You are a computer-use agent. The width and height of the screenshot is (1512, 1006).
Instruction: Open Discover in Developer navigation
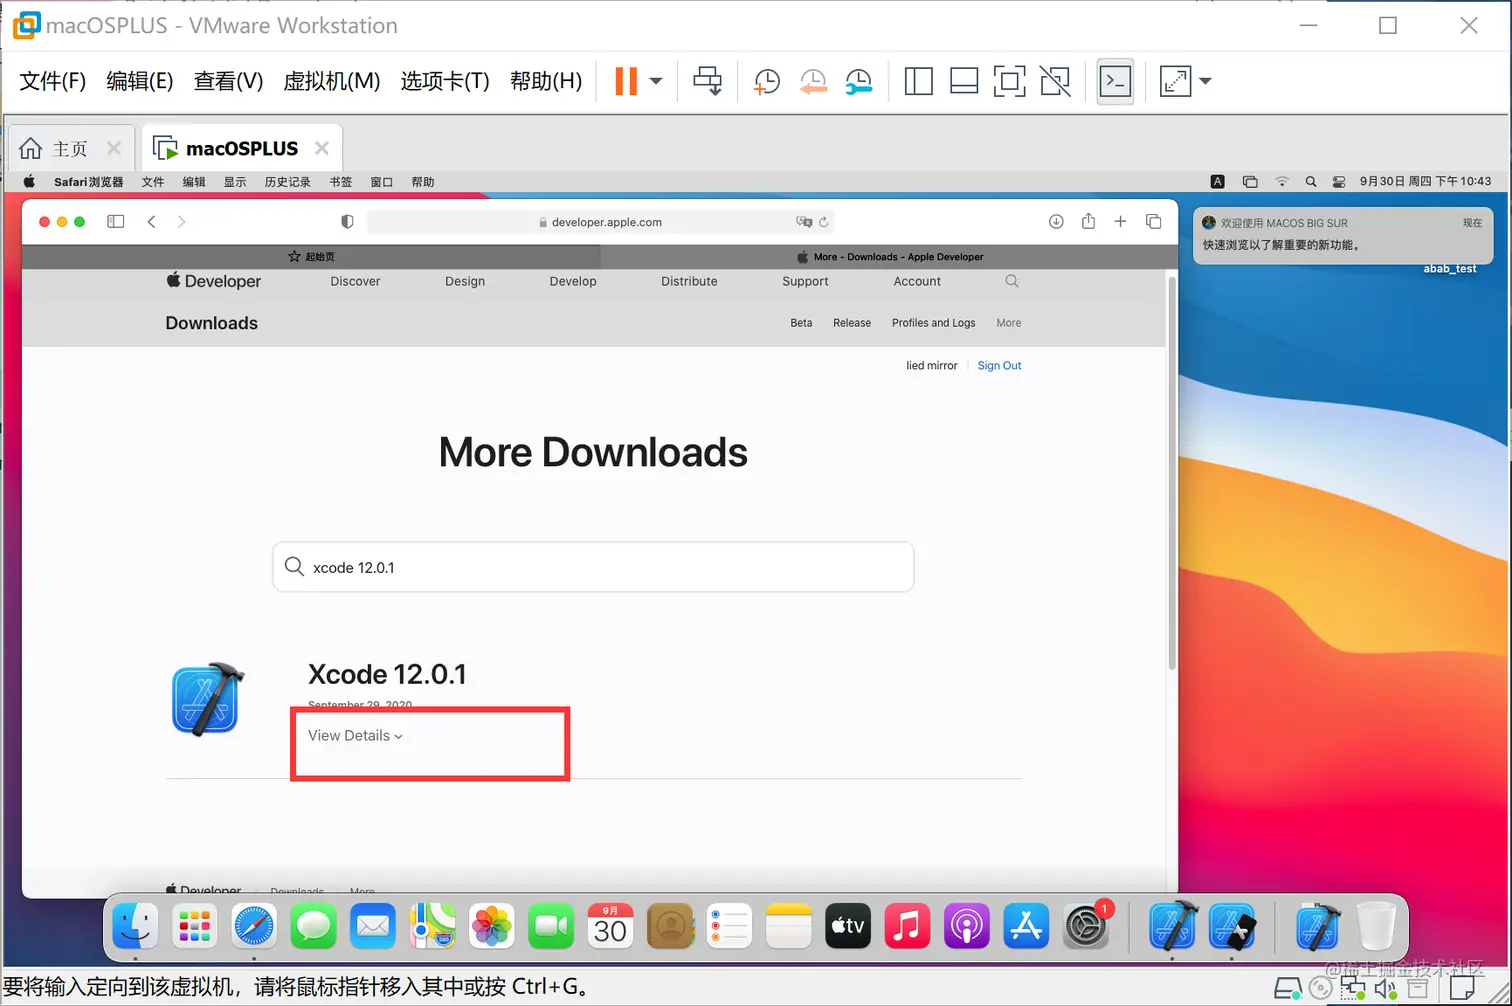355,281
